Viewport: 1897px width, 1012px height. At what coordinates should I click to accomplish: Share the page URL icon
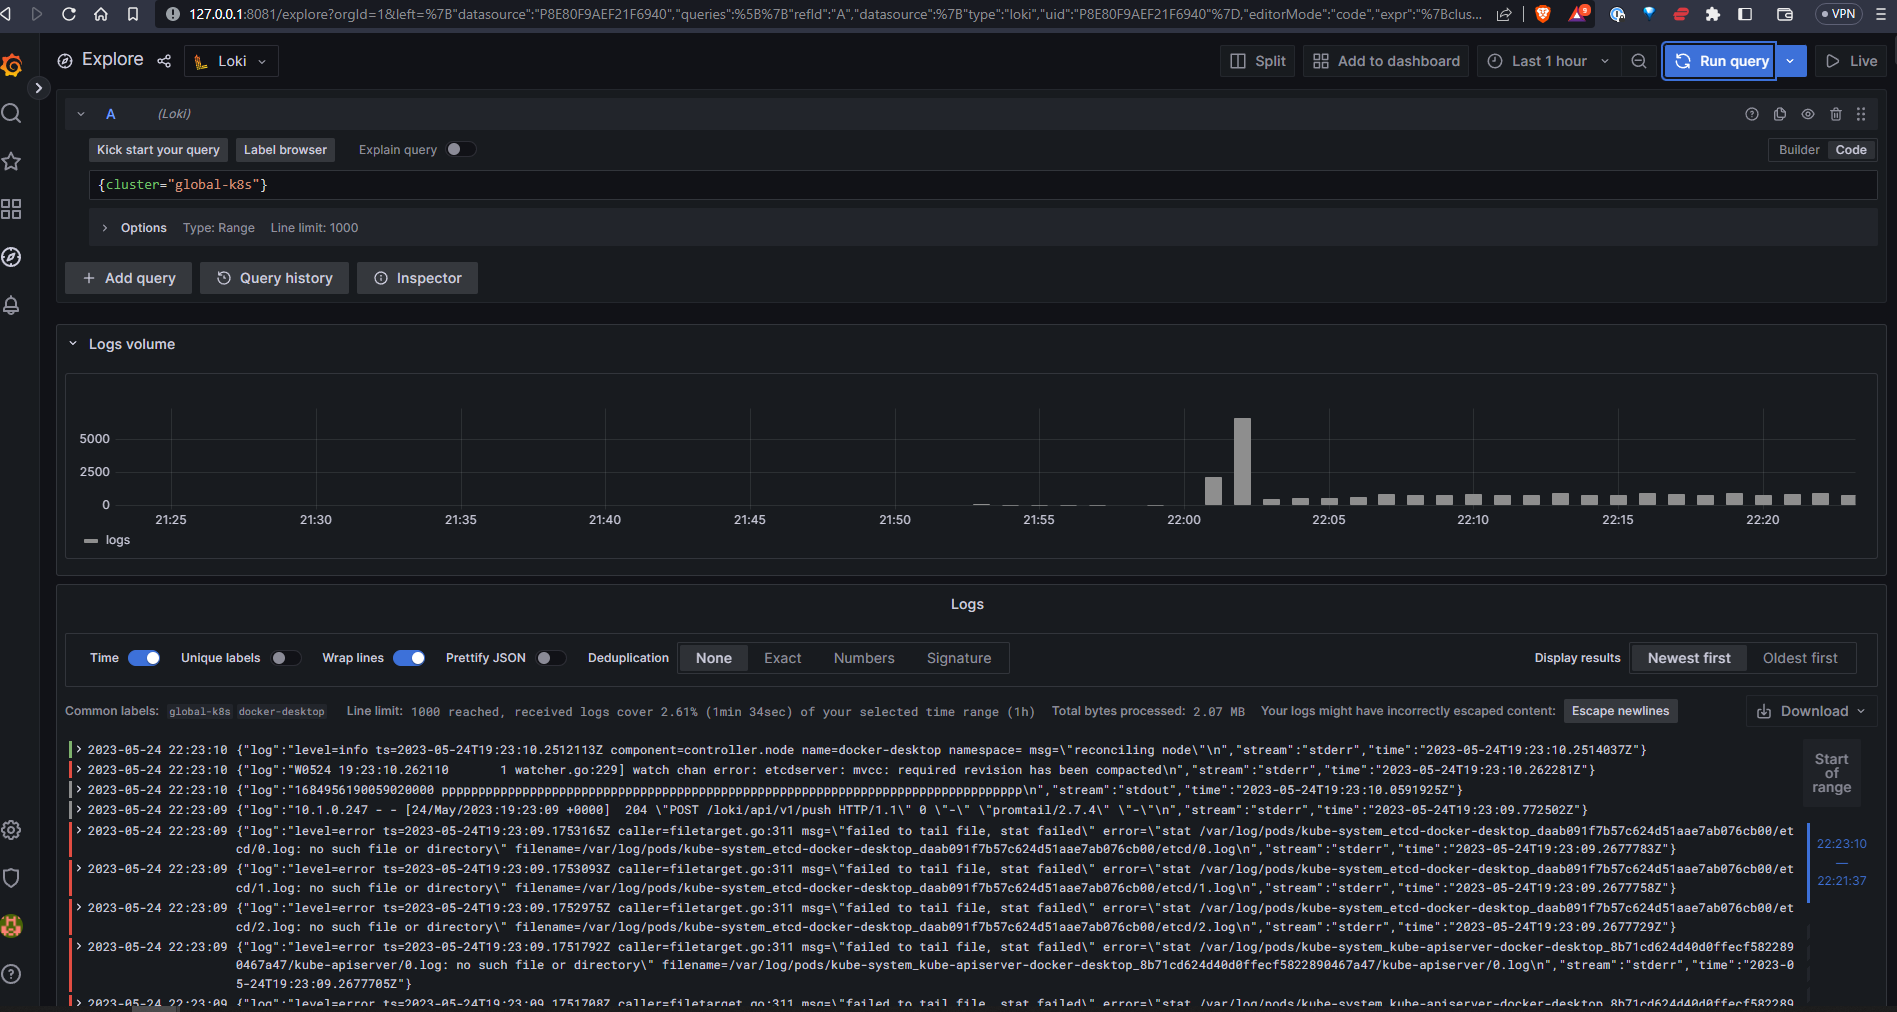click(1504, 14)
